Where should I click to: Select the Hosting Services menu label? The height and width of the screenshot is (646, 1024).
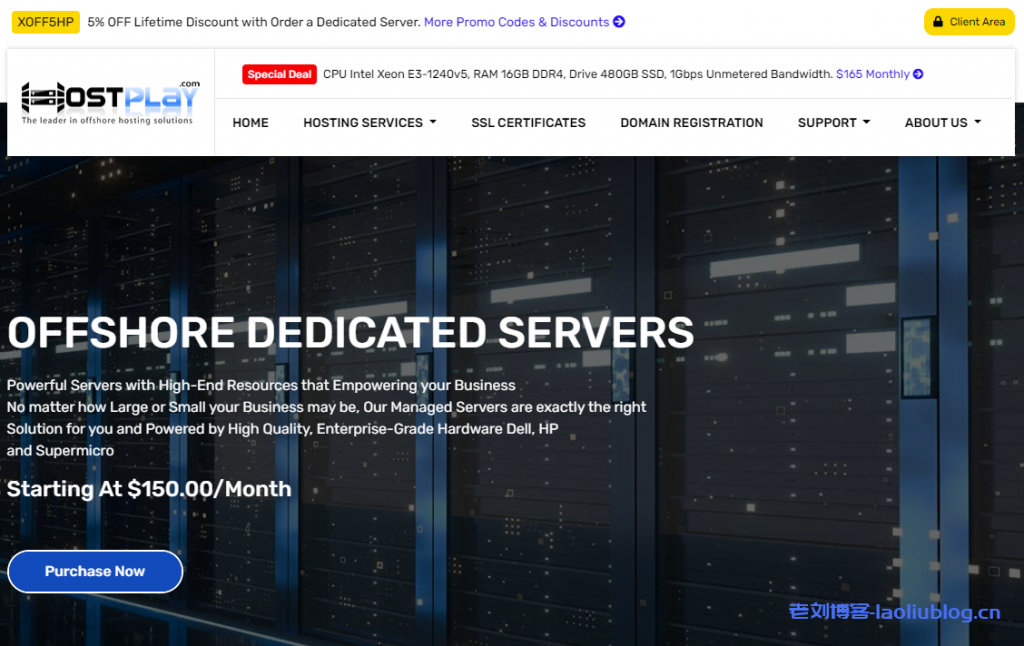pos(362,123)
